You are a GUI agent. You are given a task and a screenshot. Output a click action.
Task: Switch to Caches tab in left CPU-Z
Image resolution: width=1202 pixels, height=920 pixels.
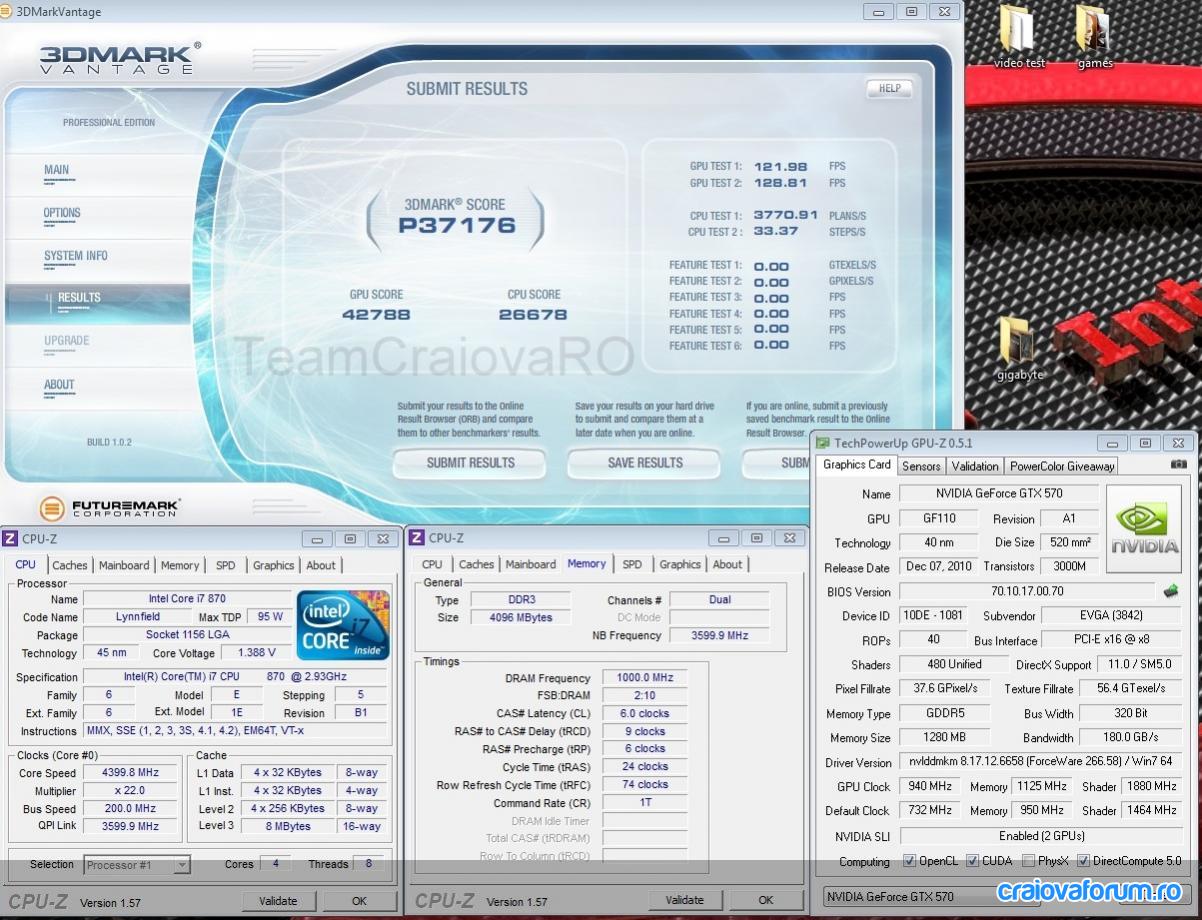click(70, 565)
